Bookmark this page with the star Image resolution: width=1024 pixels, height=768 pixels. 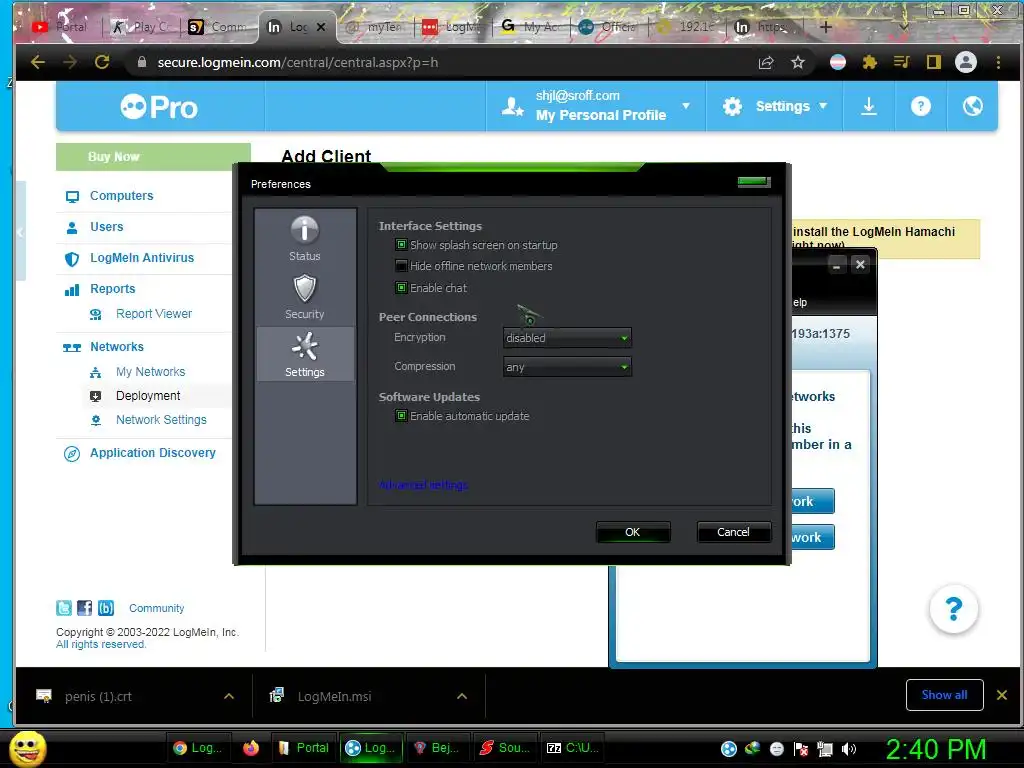click(797, 62)
